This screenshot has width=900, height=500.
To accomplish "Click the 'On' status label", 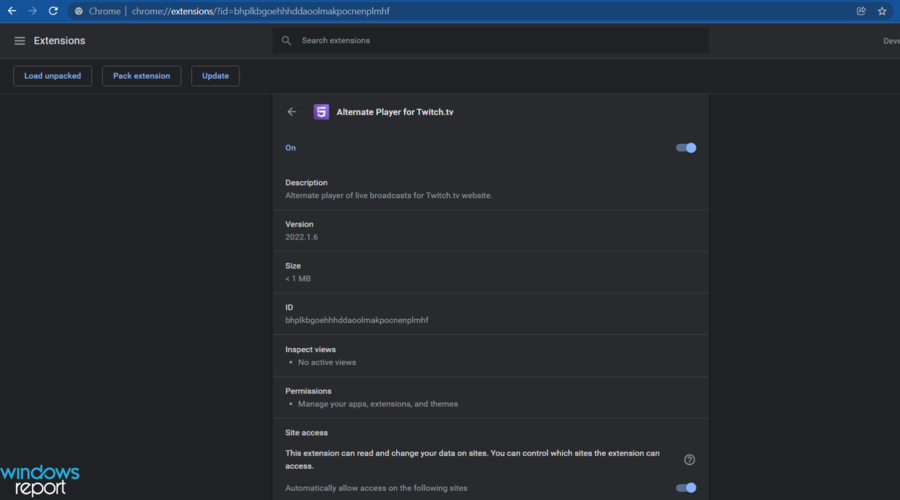I will (290, 148).
